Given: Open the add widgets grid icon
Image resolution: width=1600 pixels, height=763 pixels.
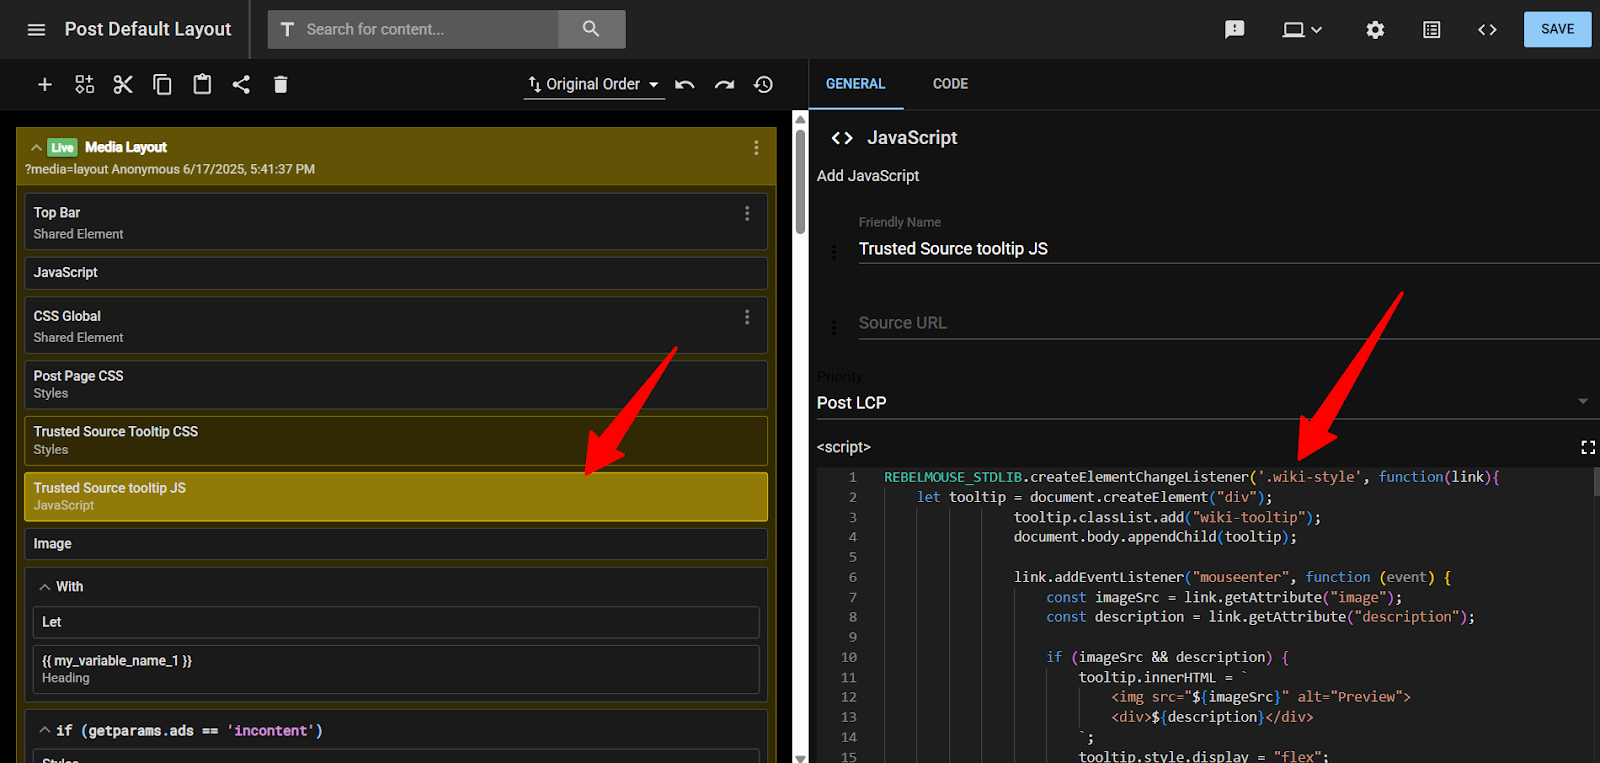Looking at the screenshot, I should click(x=84, y=85).
